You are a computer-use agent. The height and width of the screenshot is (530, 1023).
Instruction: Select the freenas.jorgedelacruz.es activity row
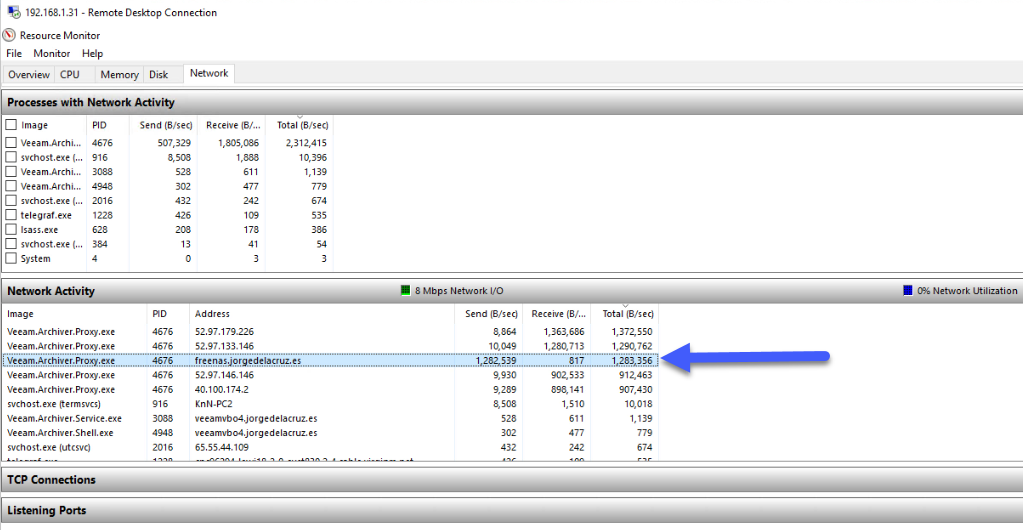click(x=331, y=360)
